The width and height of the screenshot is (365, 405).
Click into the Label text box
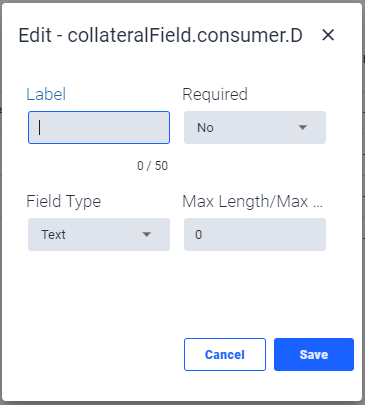tap(99, 127)
